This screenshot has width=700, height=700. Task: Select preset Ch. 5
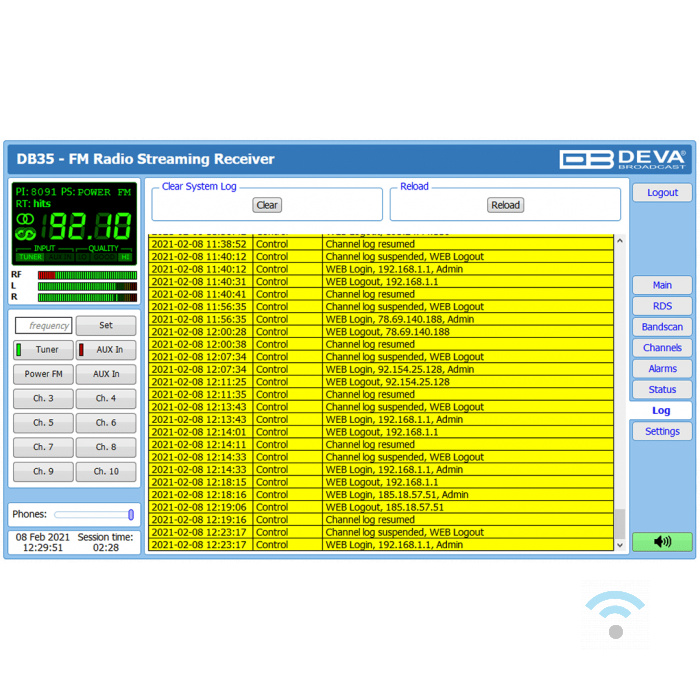(x=43, y=423)
